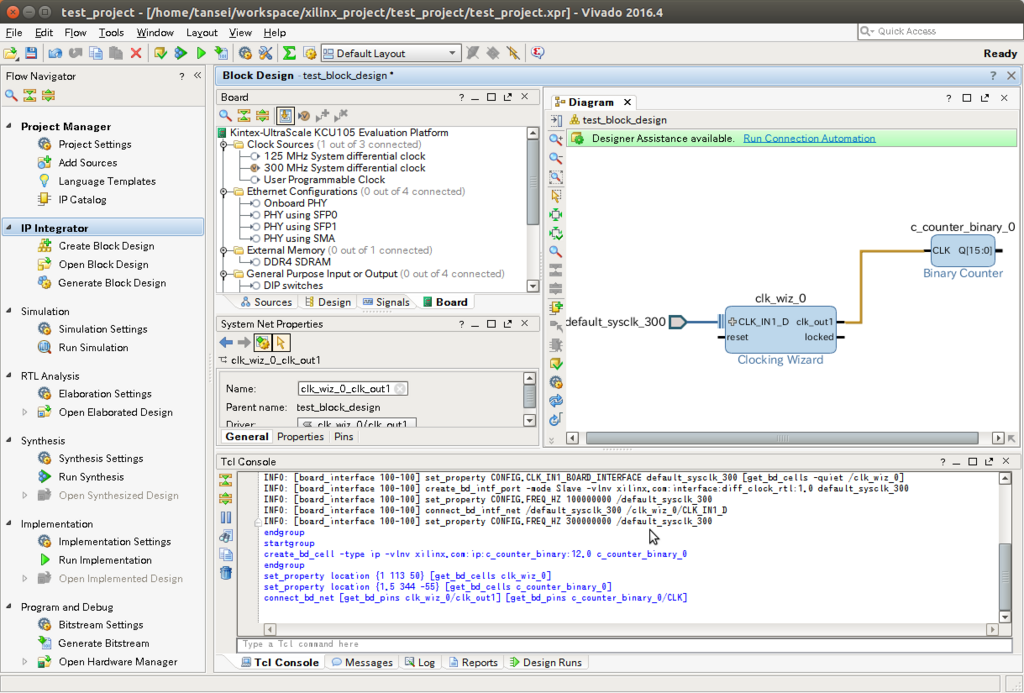Open project settings via the toolbar gear icon

pyautogui.click(x=246, y=54)
